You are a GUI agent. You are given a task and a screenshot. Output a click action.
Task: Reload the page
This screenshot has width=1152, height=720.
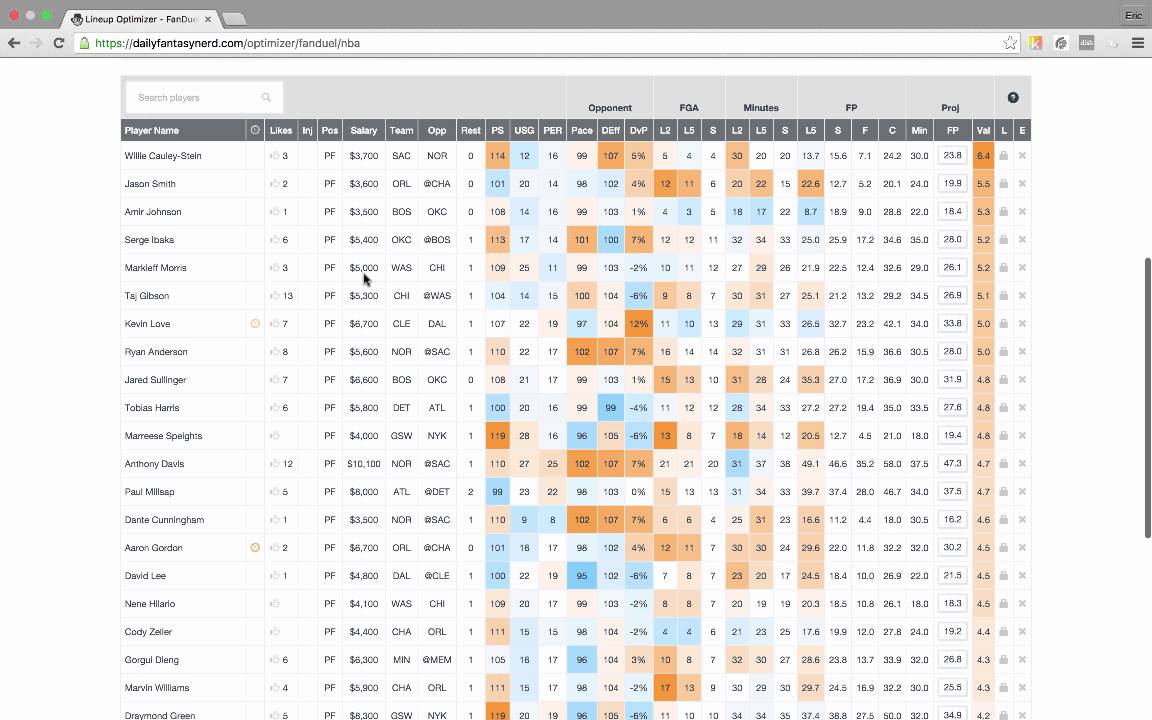coord(59,43)
